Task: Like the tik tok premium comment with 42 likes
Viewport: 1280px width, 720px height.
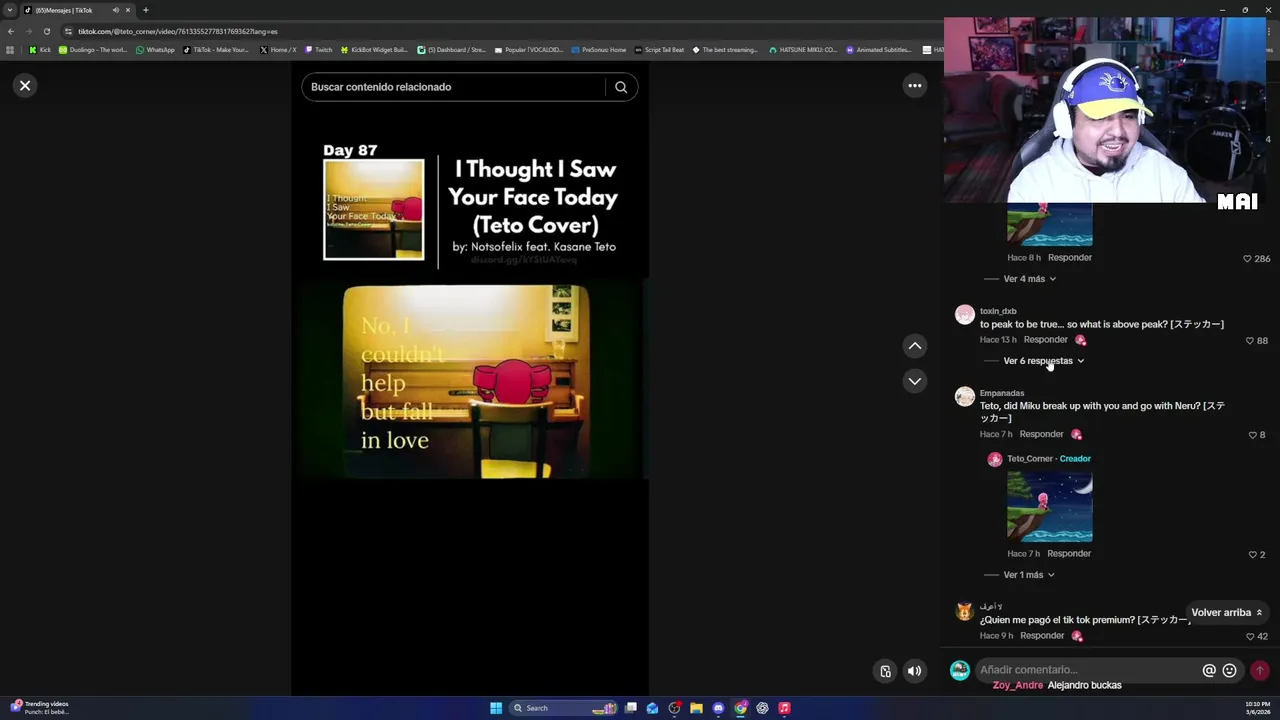Action: point(1250,636)
